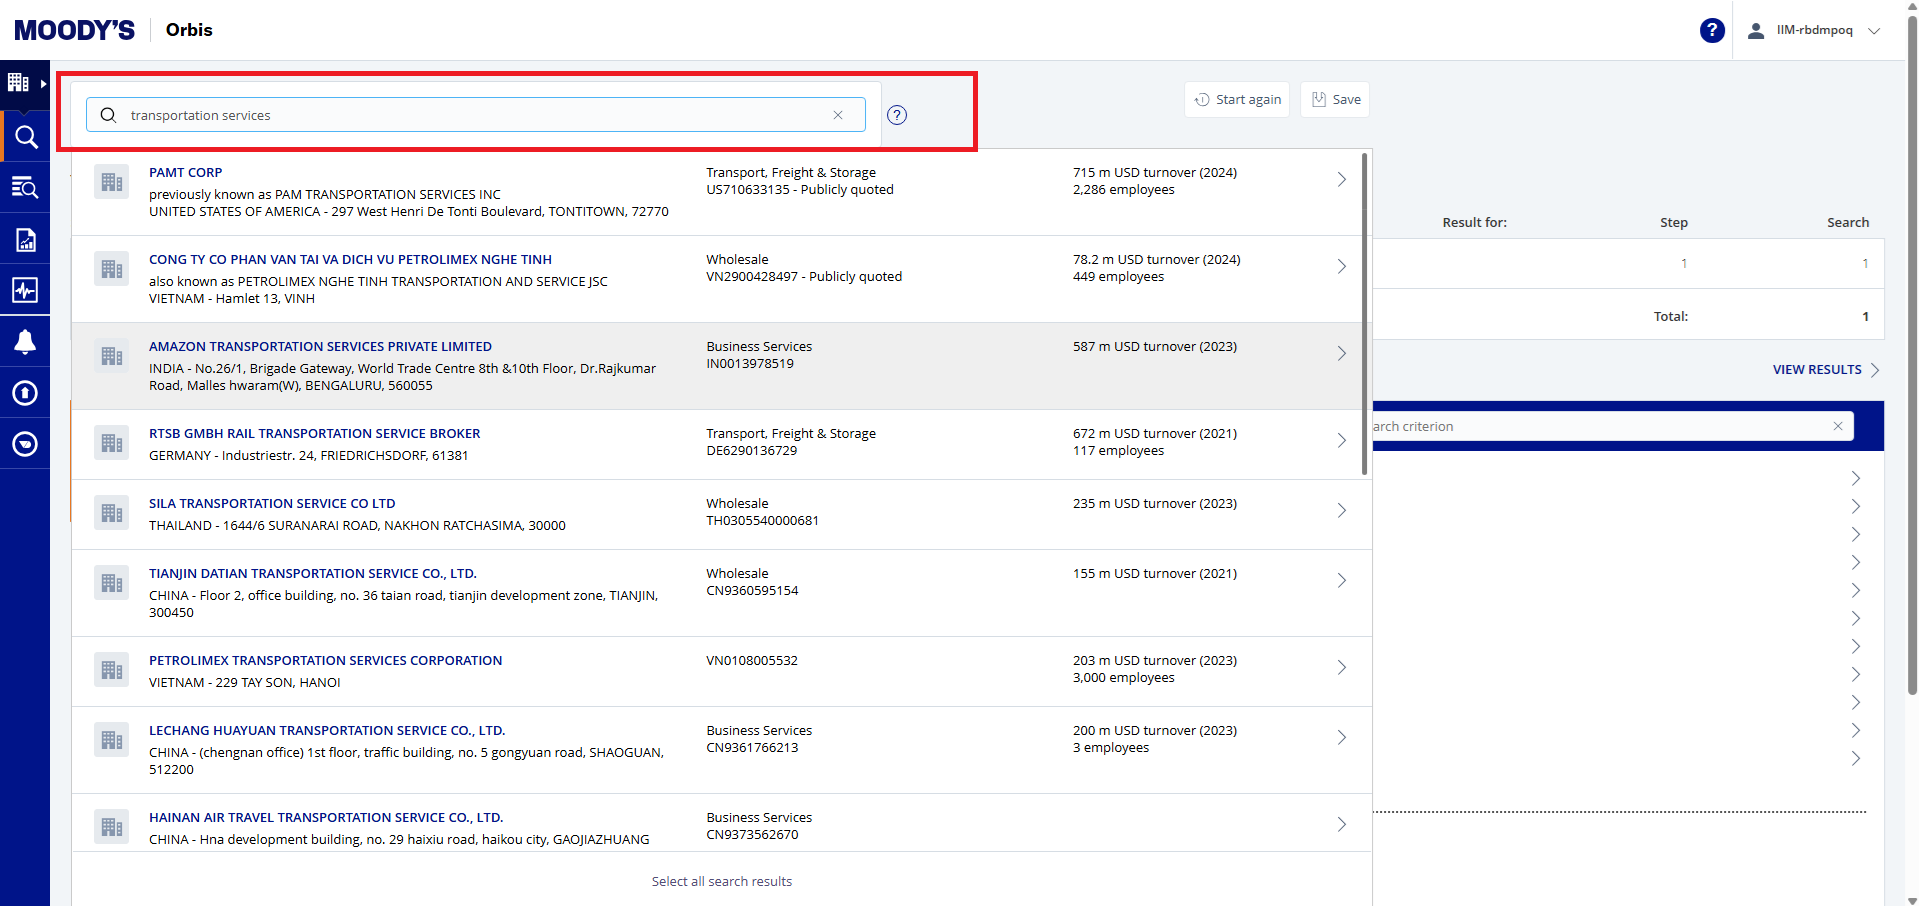Click Select all search results

(x=721, y=881)
